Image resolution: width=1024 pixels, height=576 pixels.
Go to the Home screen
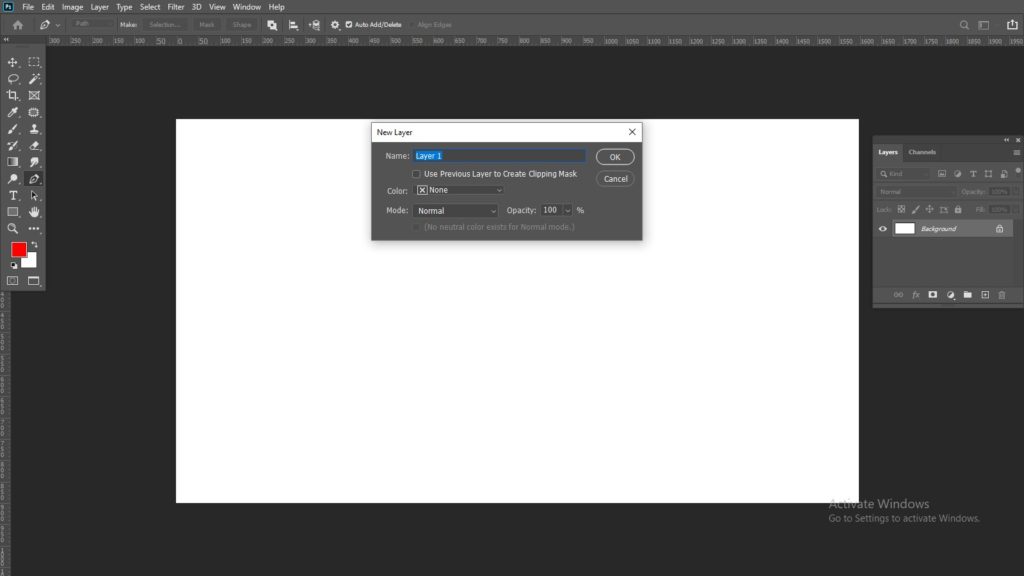[x=18, y=25]
